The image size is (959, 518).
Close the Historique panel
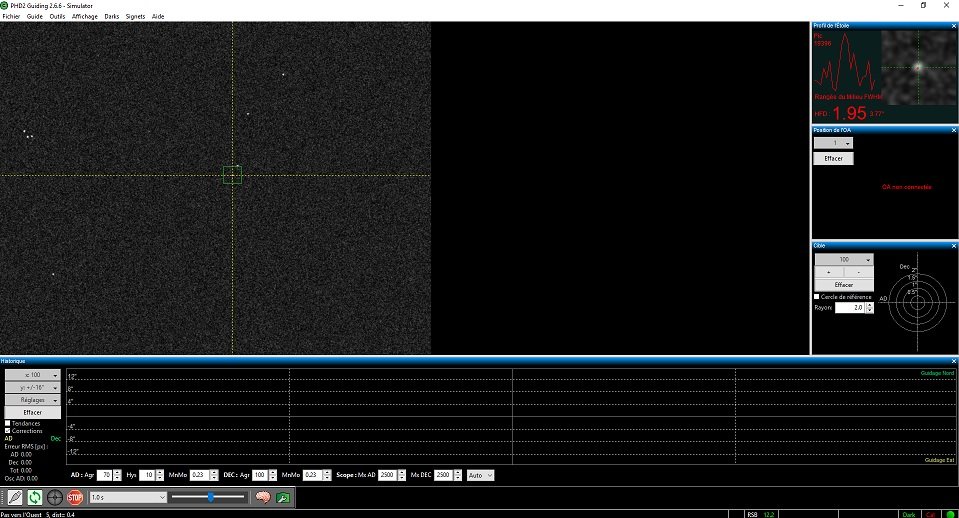953,361
